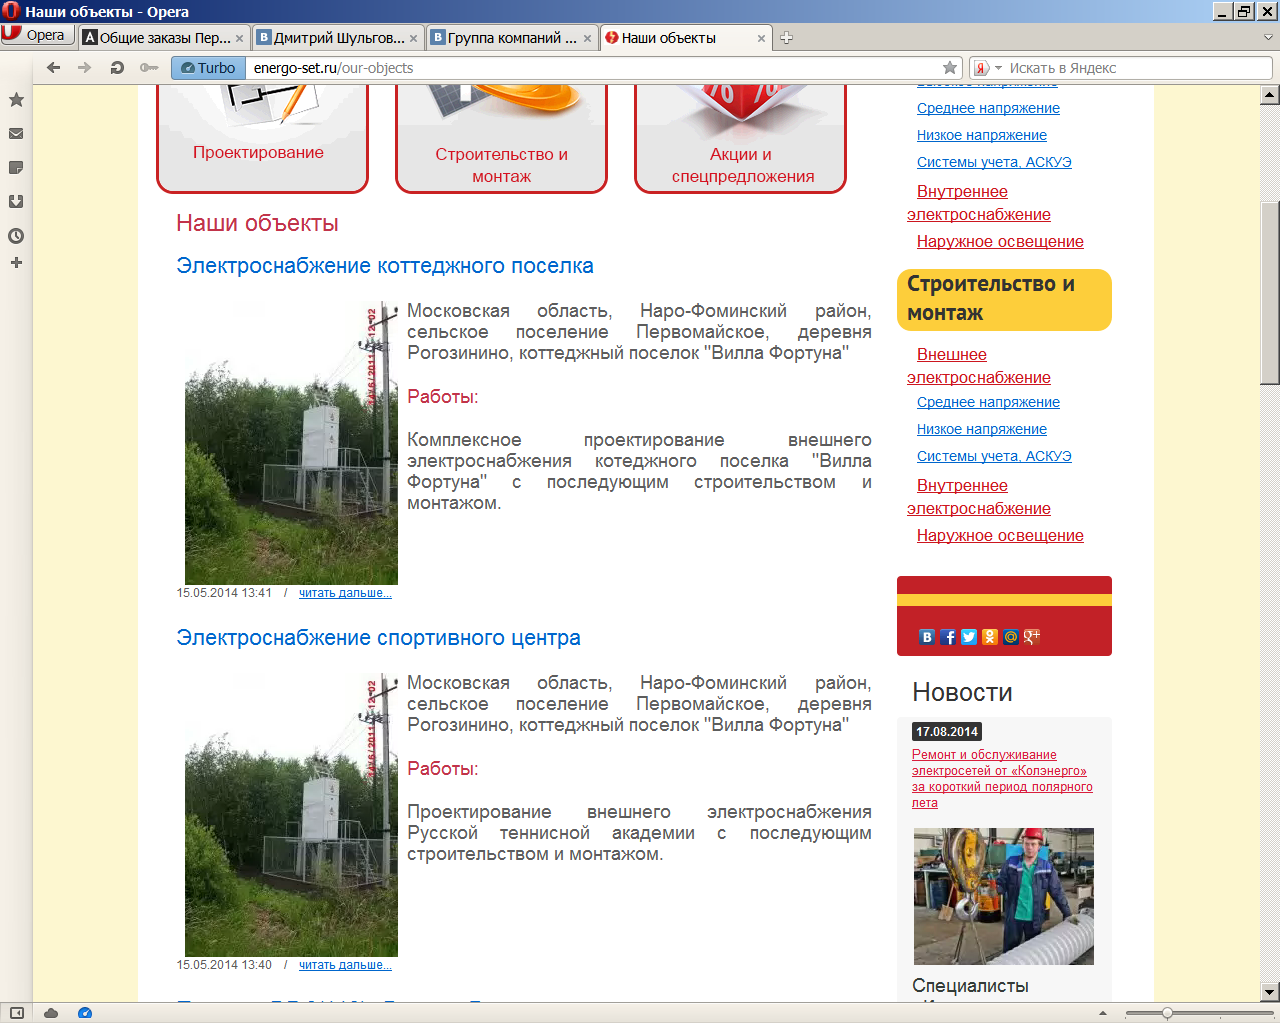Open the 'Строительство и монтаж' category card

(501, 138)
